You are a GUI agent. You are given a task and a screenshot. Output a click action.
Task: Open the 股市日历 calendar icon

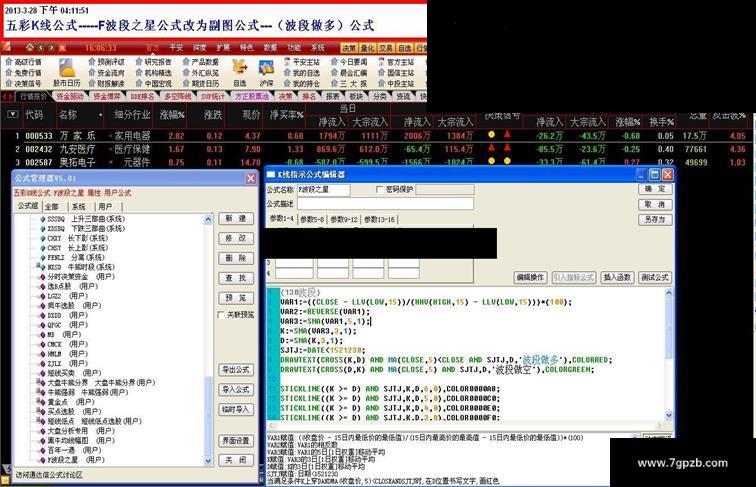(x=67, y=68)
